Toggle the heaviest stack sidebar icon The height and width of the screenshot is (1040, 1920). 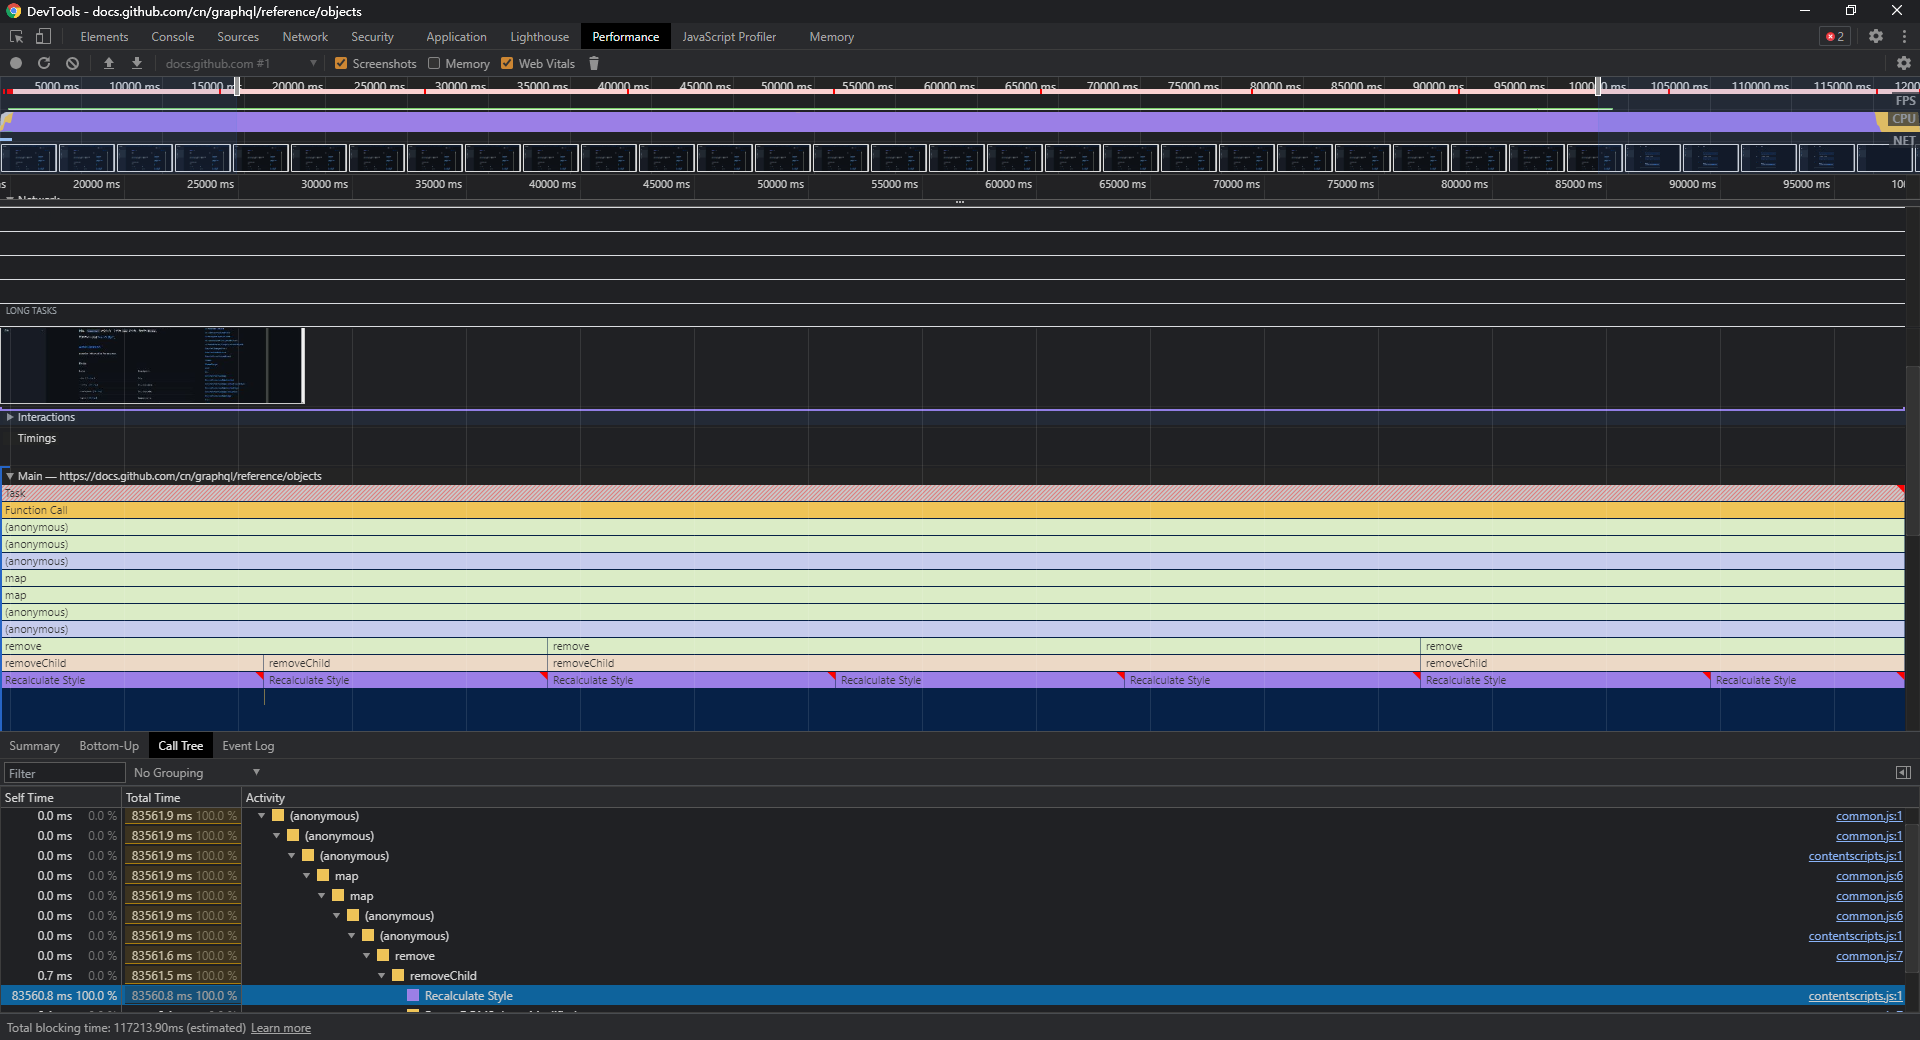pyautogui.click(x=1903, y=773)
